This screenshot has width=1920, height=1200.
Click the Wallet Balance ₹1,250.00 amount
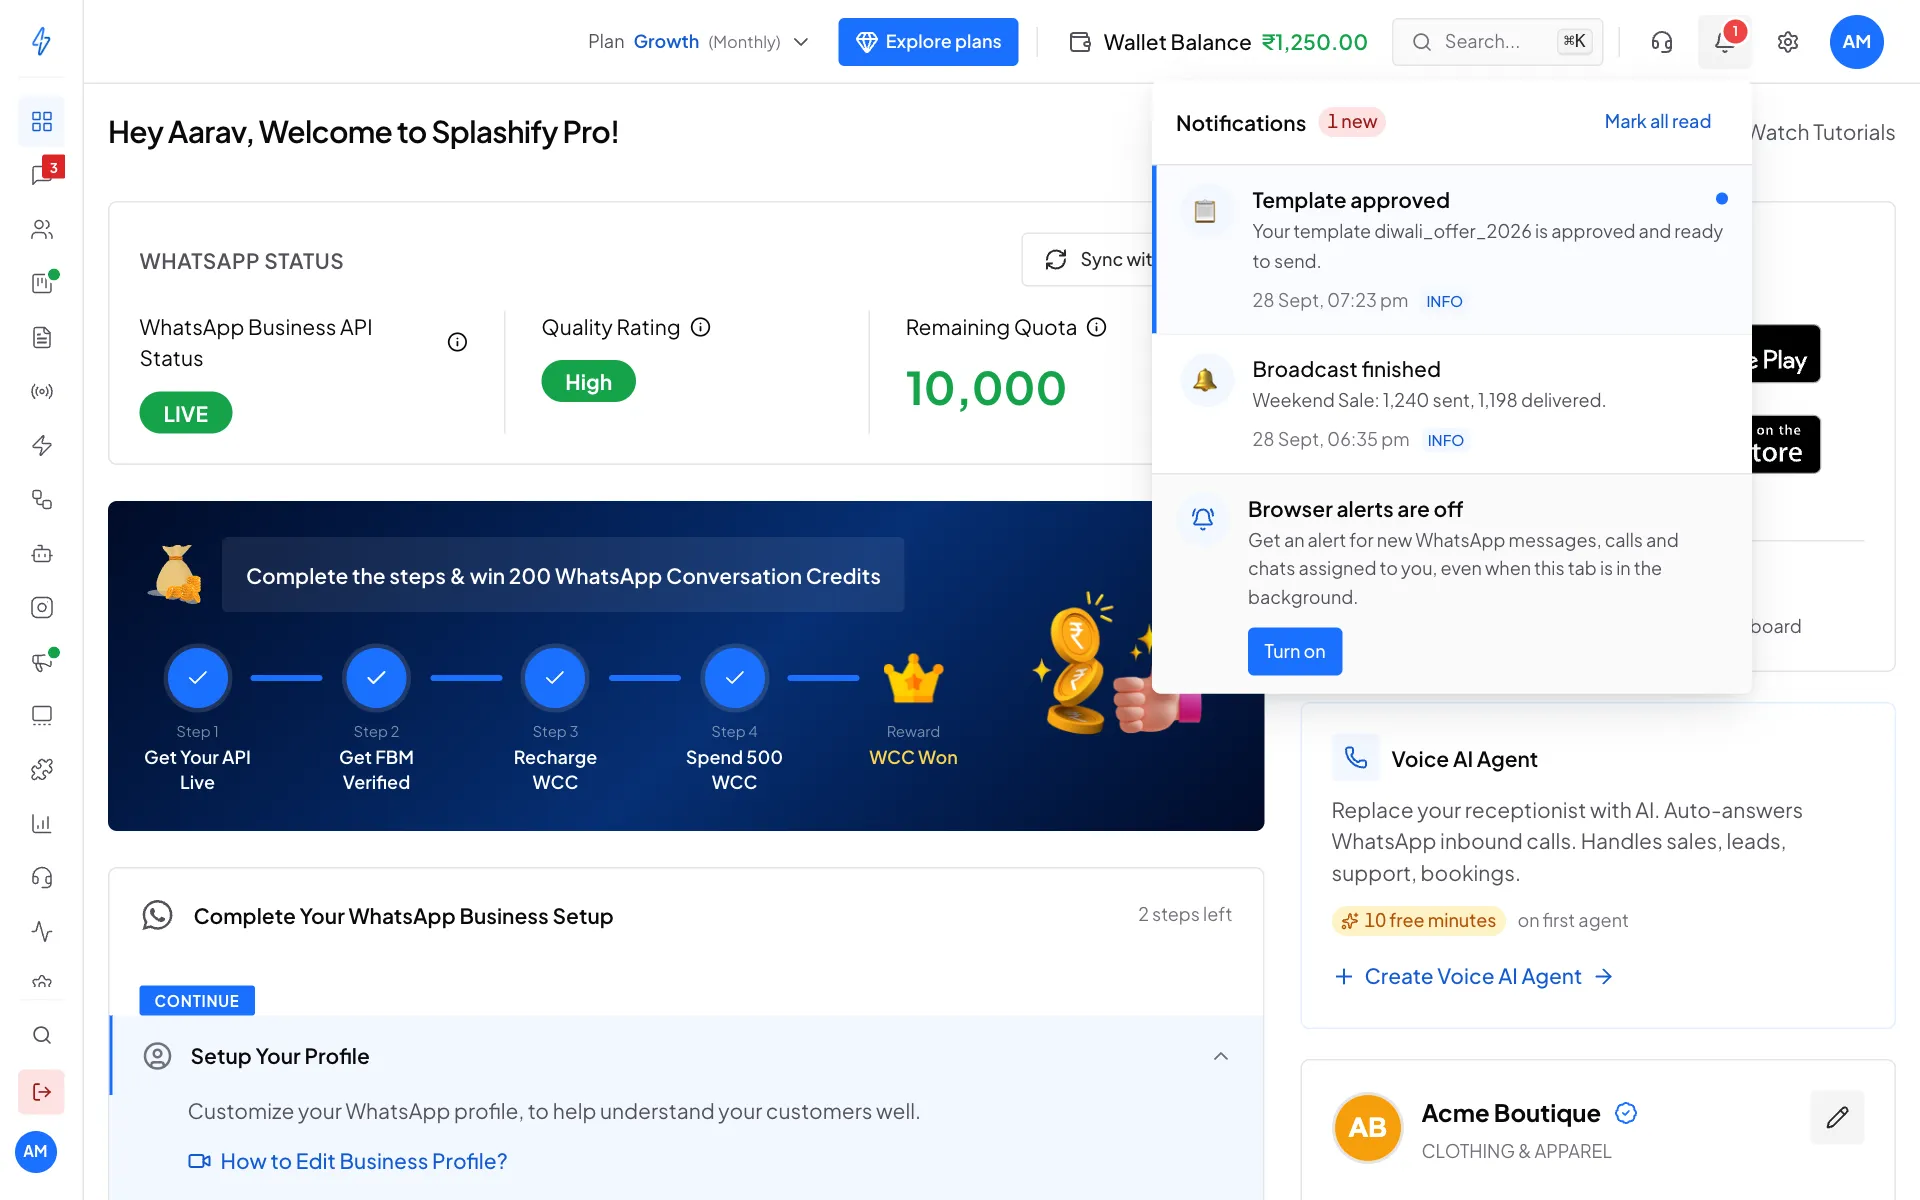coord(1314,42)
